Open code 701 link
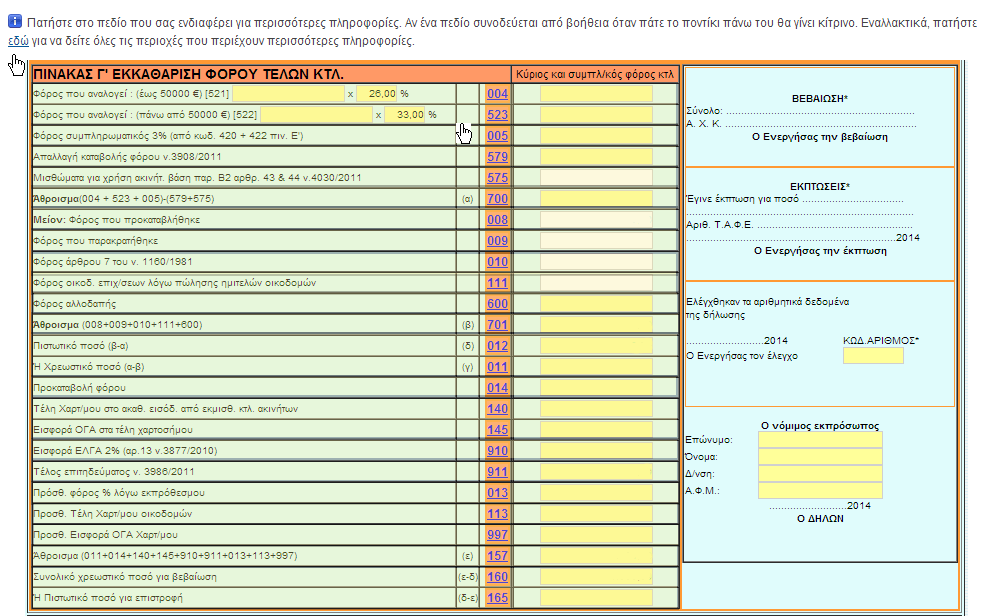The height and width of the screenshot is (616, 982). 497,325
